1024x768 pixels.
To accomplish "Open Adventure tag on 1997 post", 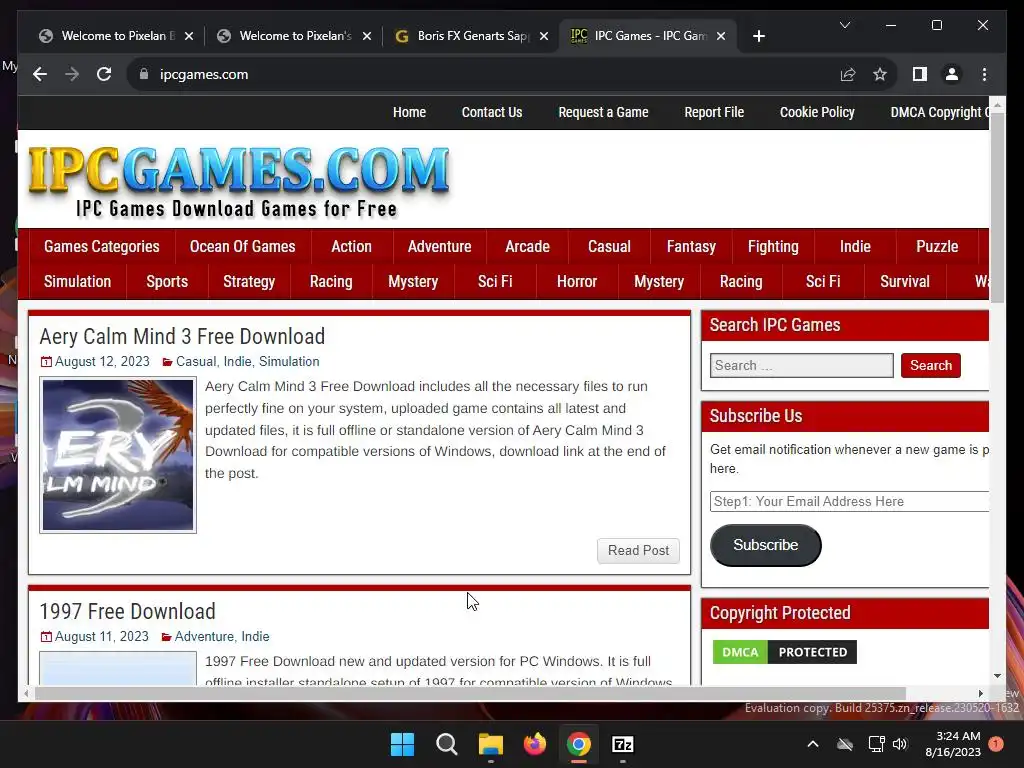I will point(204,636).
